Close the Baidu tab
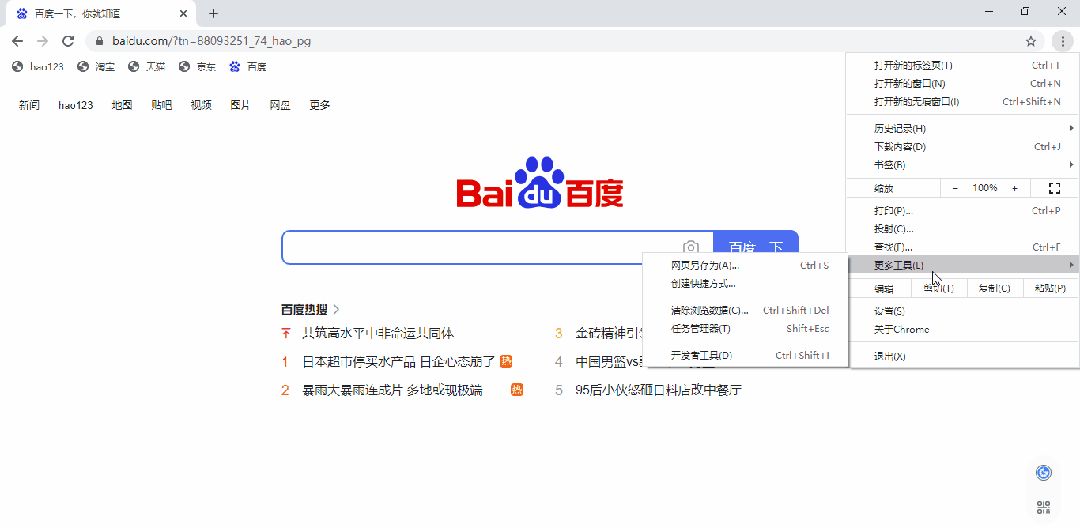 pos(183,13)
